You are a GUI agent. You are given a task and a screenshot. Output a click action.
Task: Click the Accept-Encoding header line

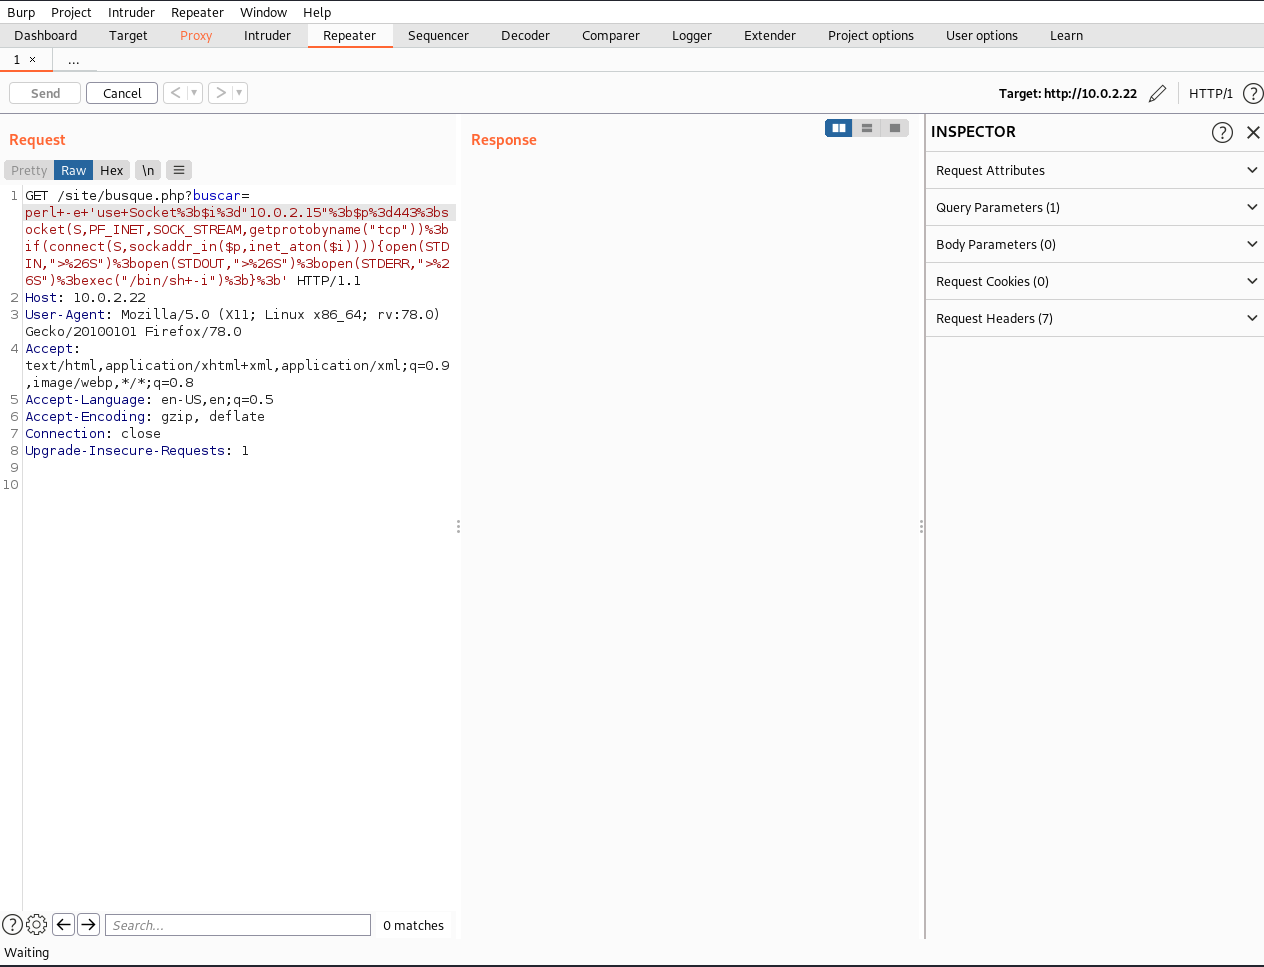click(x=145, y=416)
